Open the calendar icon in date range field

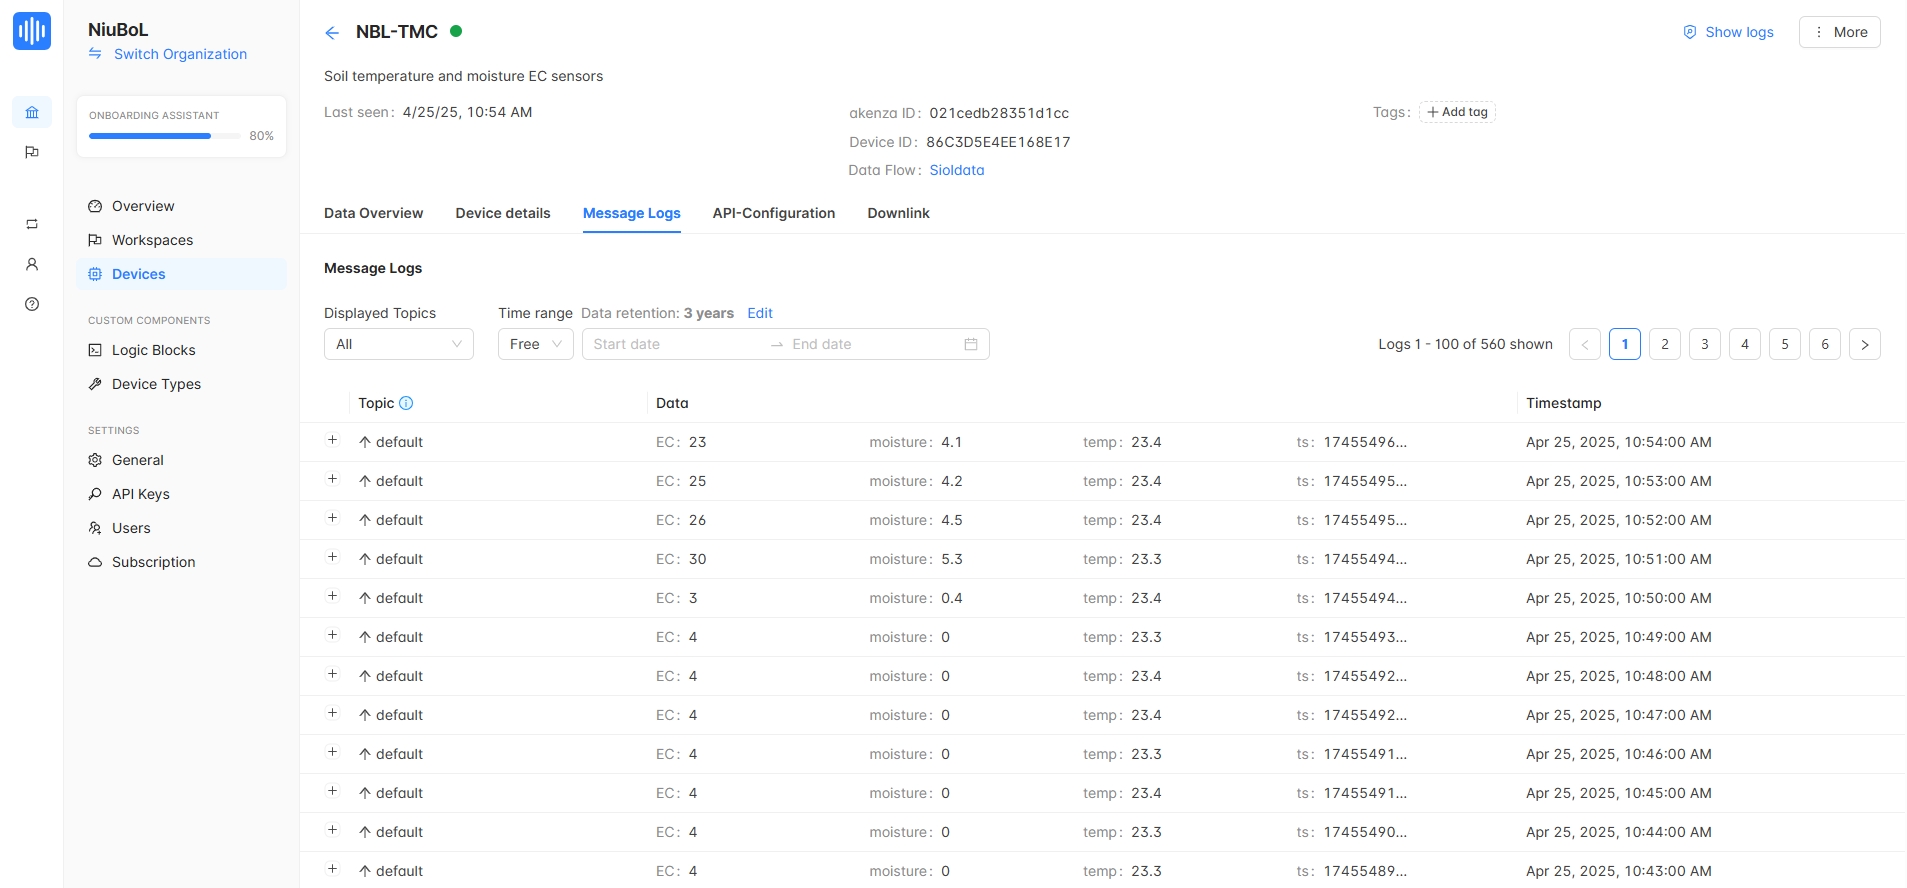pos(970,344)
